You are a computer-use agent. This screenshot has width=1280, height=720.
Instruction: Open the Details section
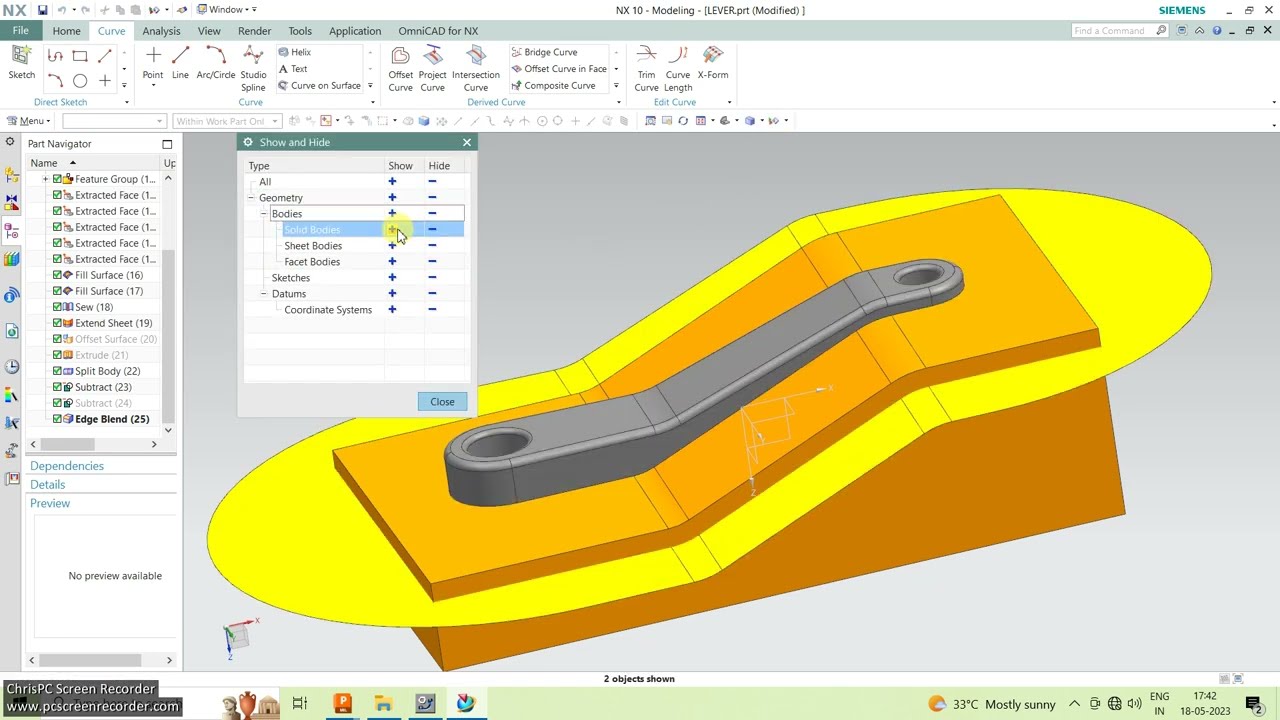point(47,485)
